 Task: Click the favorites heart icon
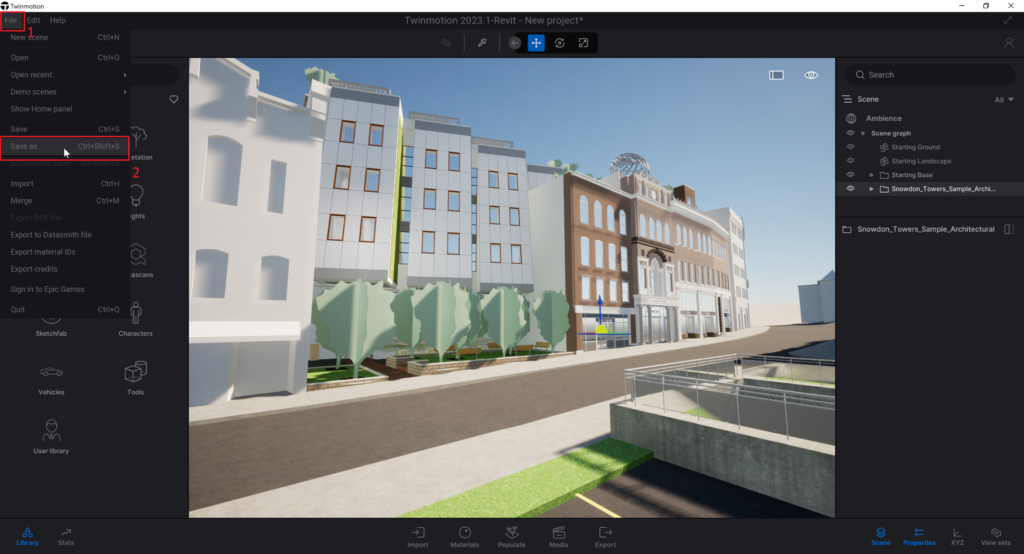point(174,99)
